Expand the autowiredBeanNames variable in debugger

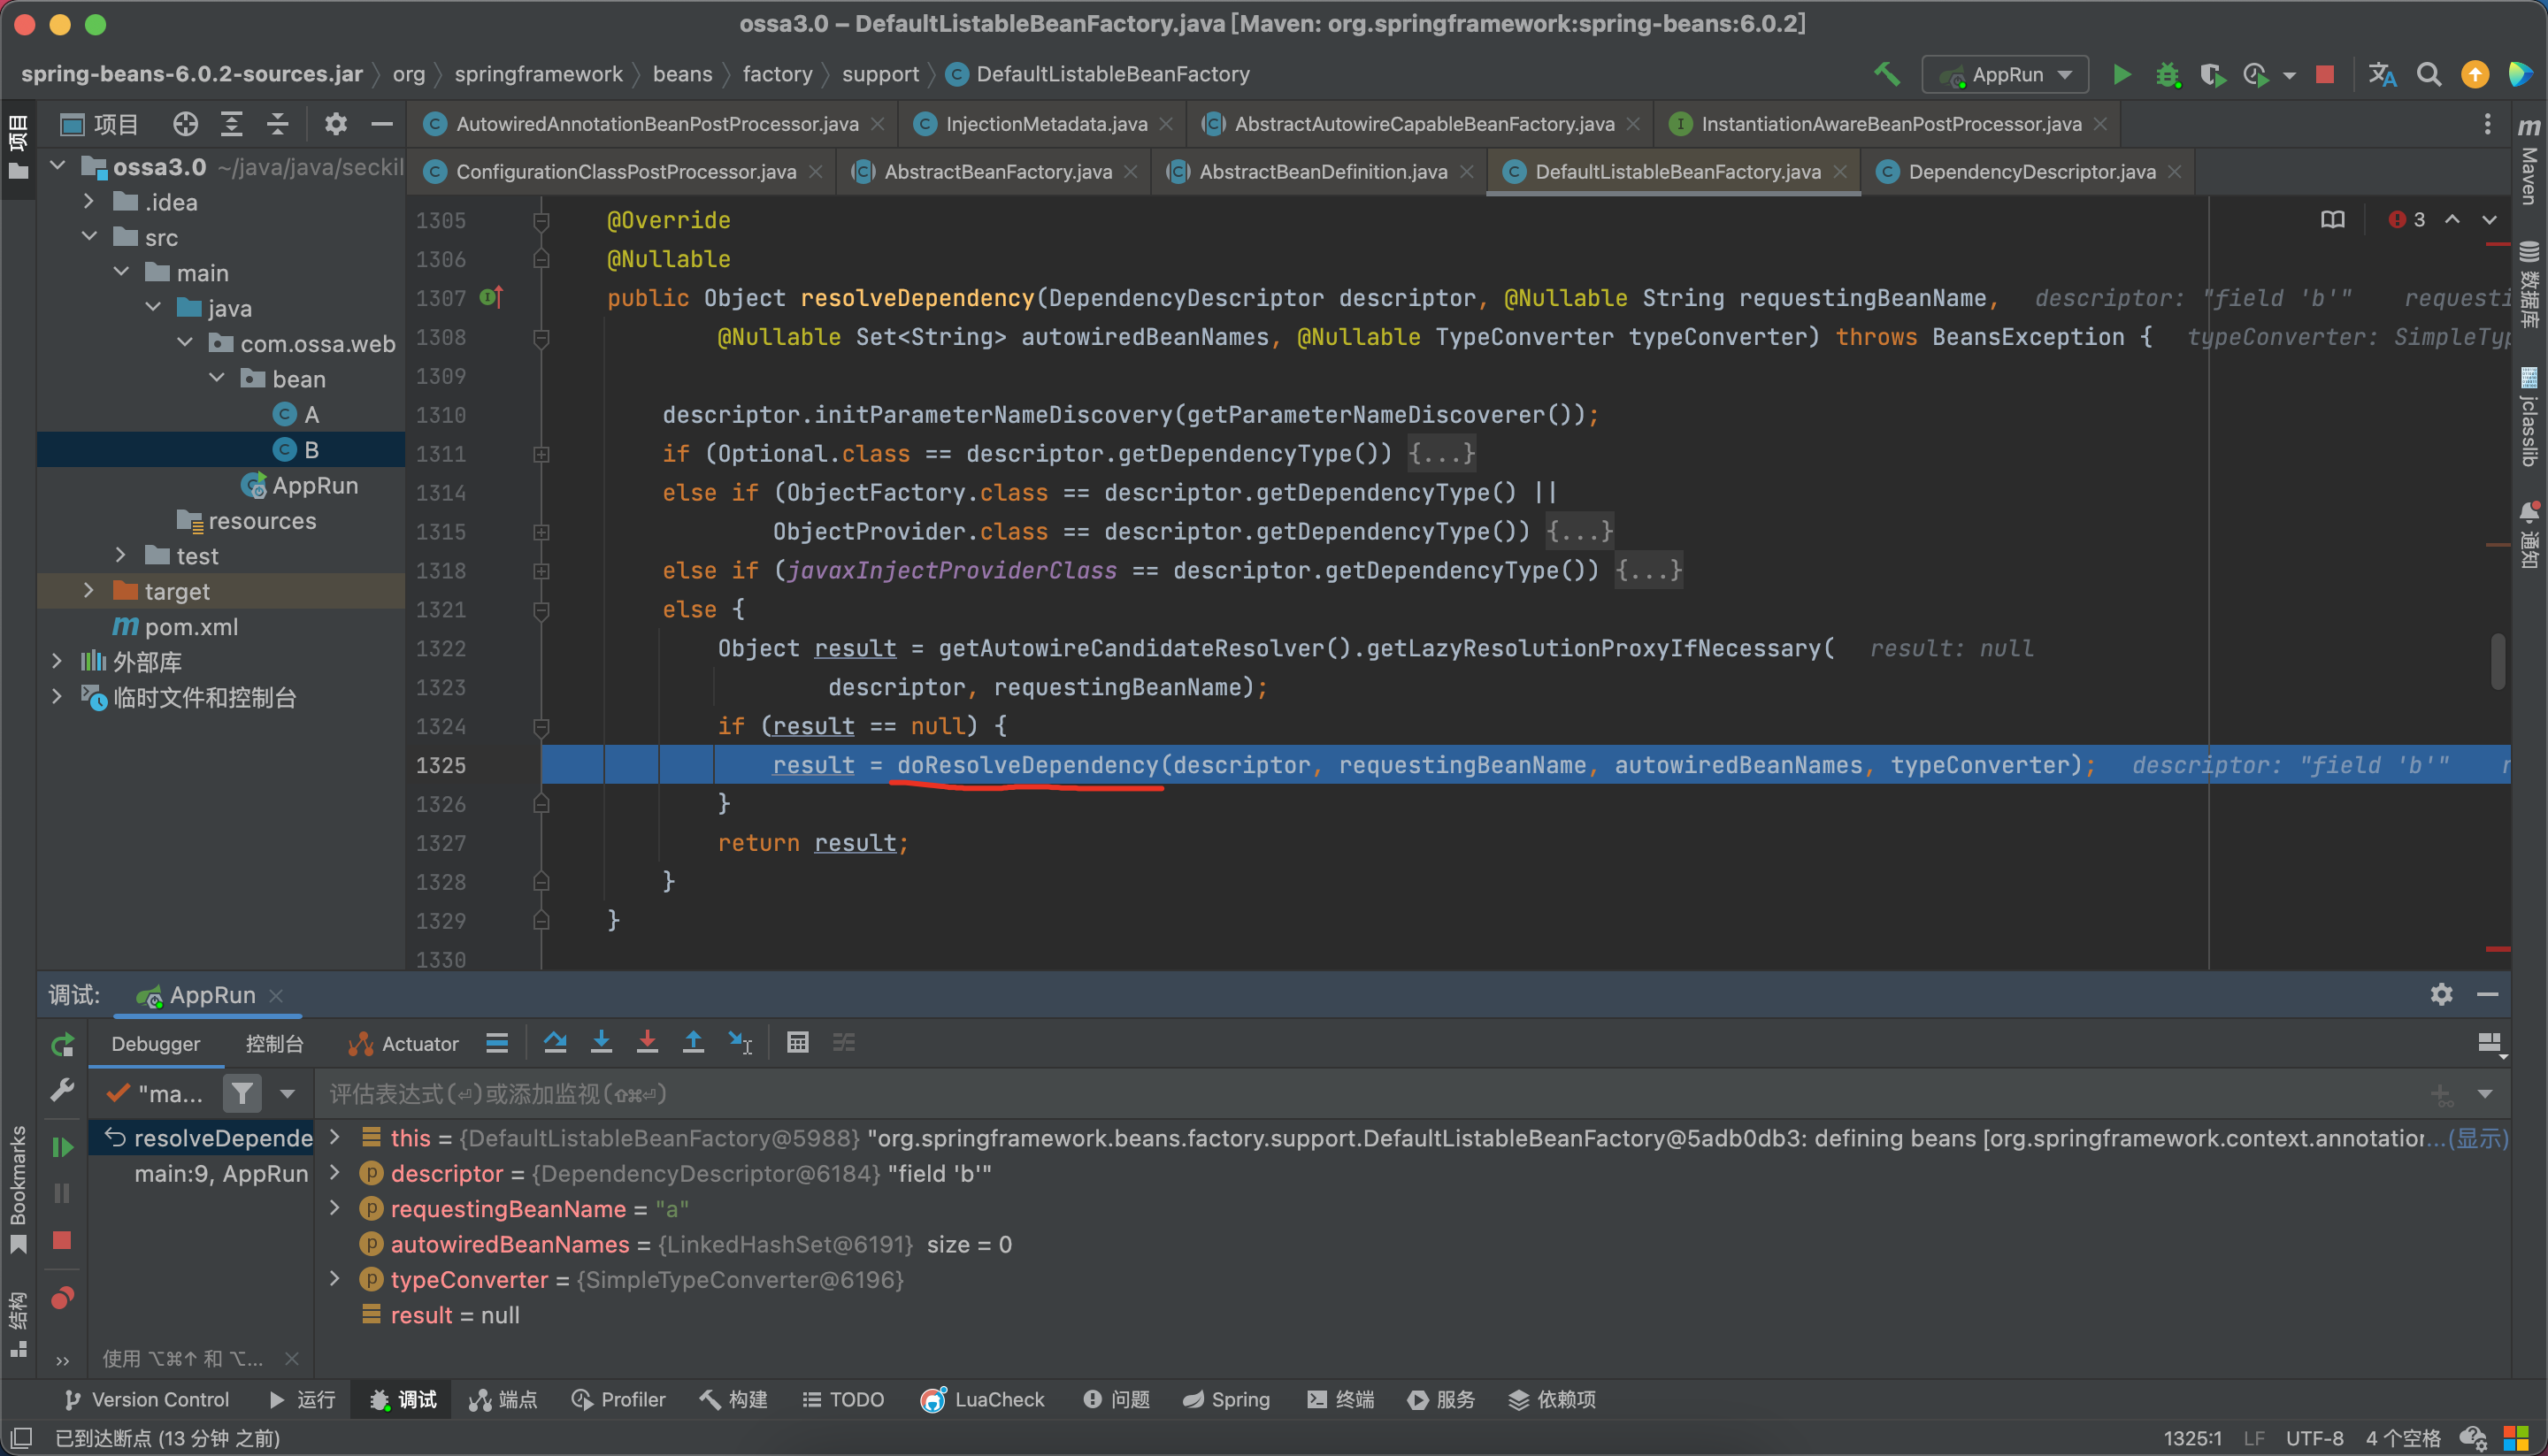coord(340,1245)
